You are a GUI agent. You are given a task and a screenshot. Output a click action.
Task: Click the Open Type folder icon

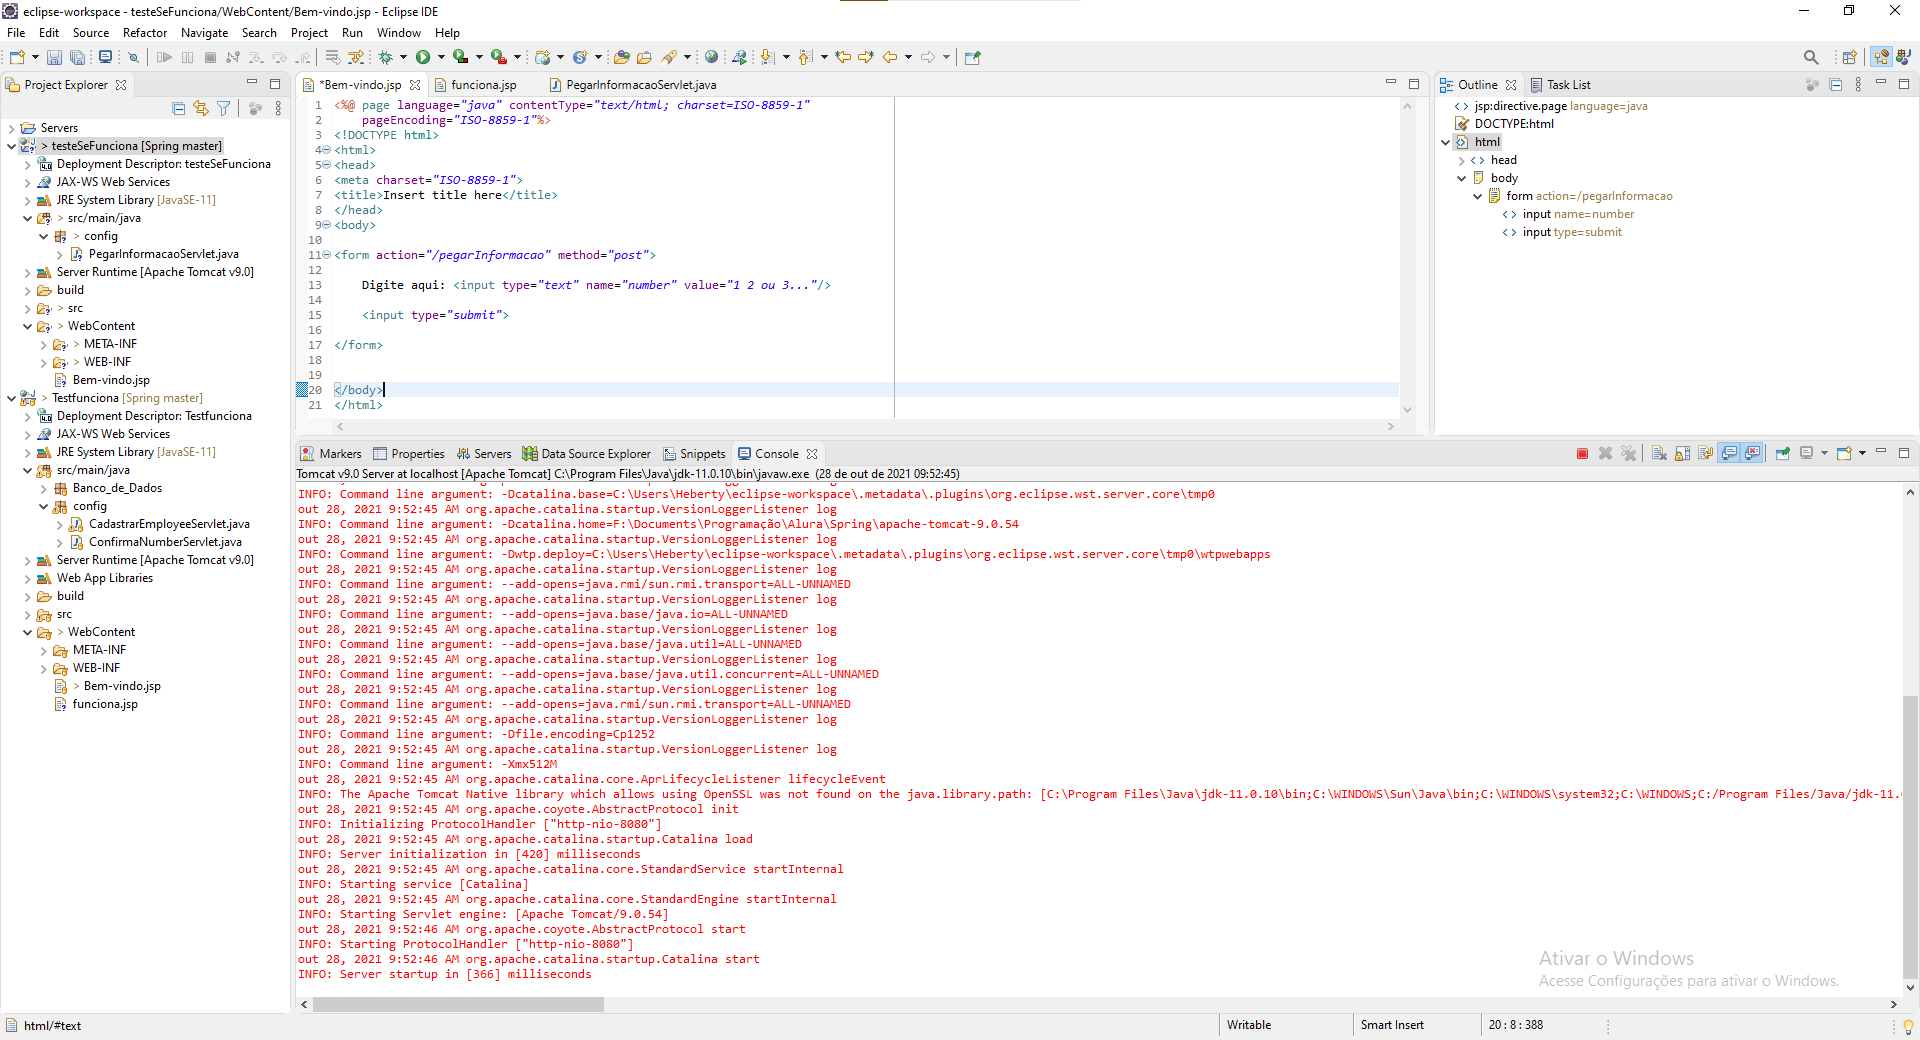click(x=622, y=57)
